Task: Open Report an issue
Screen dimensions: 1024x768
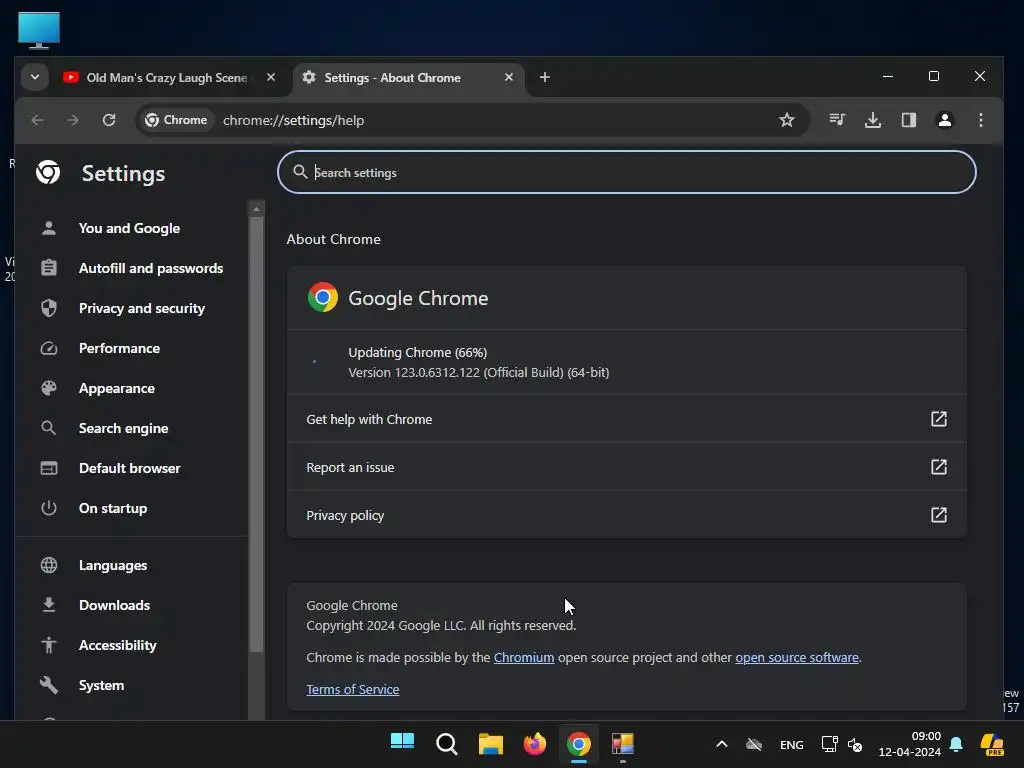Action: coord(627,467)
